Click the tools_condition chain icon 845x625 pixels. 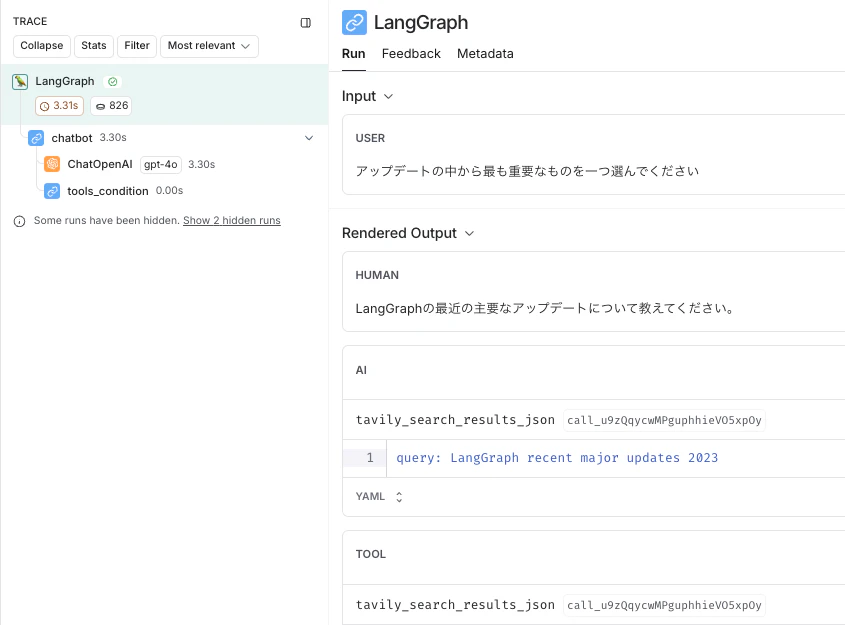(52, 191)
